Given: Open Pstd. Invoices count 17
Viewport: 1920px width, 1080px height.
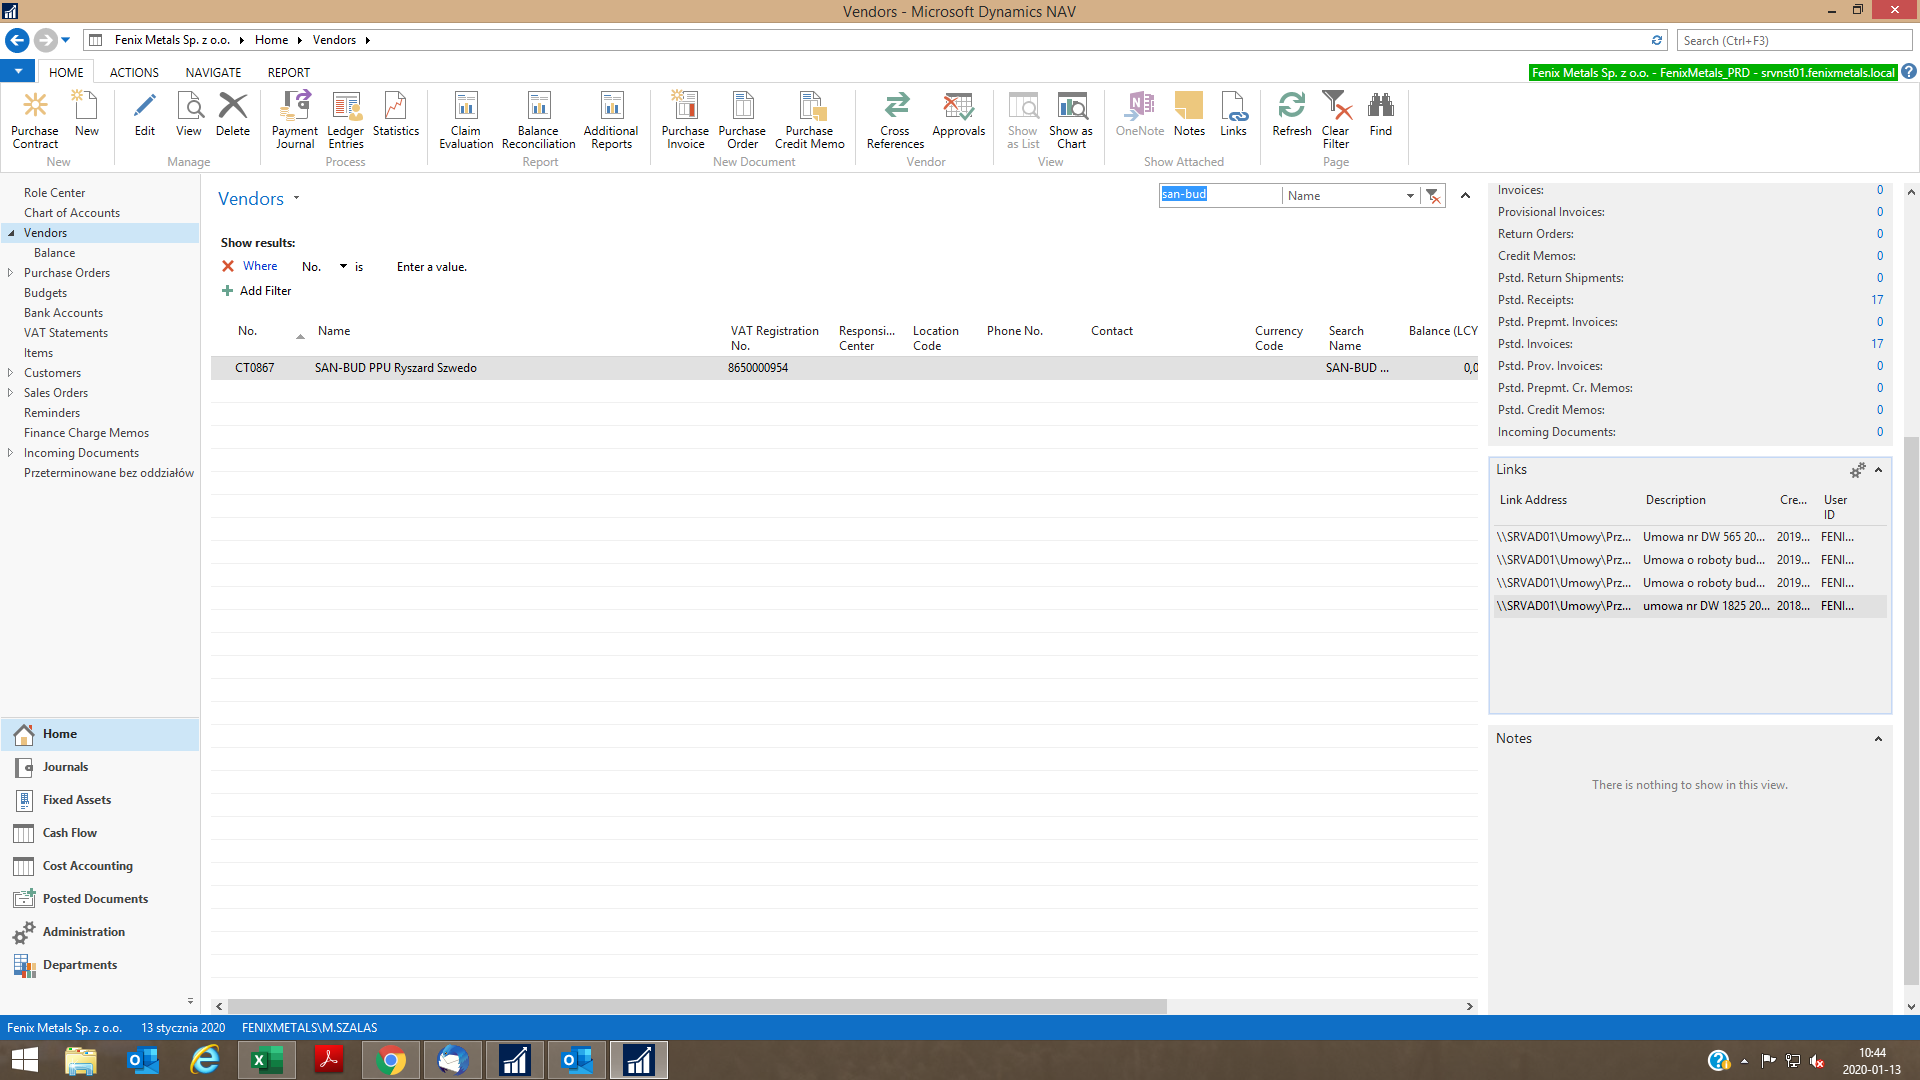Looking at the screenshot, I should (1877, 344).
